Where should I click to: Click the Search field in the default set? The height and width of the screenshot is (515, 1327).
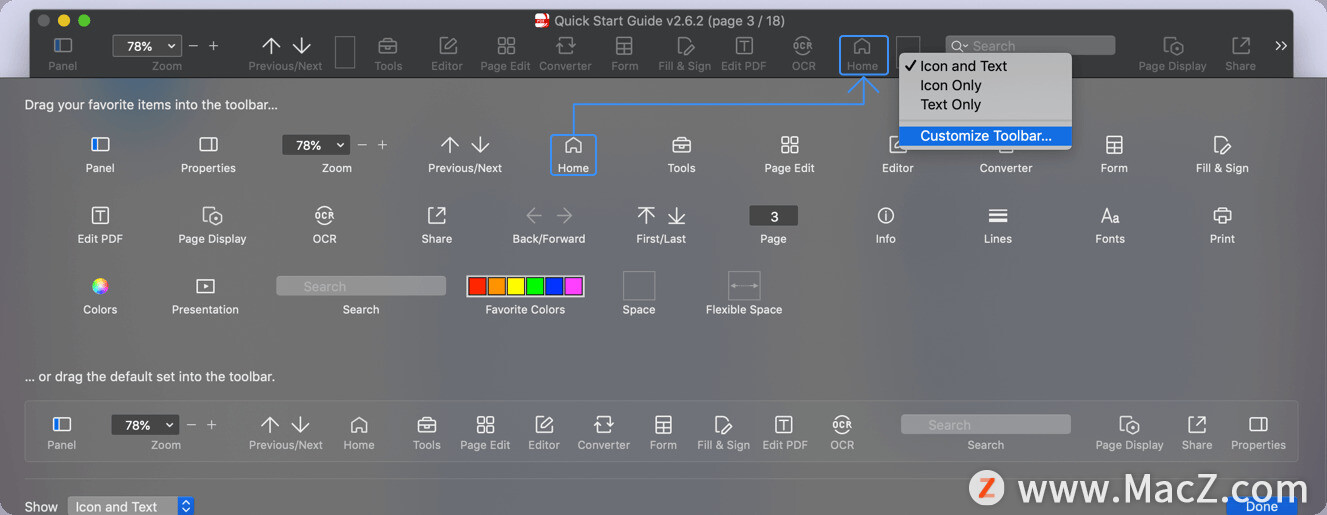(985, 425)
